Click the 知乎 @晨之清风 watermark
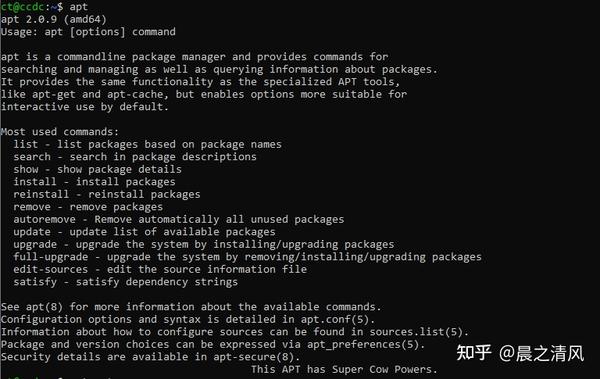The image size is (600, 379). 520,353
